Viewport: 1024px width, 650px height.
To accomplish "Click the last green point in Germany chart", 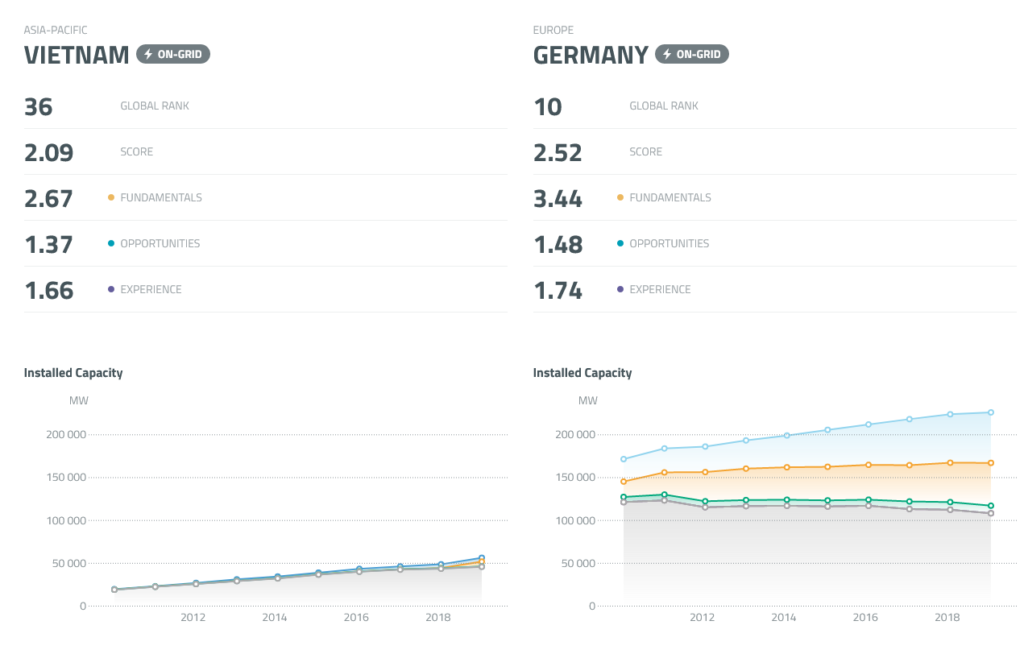I will click(991, 506).
